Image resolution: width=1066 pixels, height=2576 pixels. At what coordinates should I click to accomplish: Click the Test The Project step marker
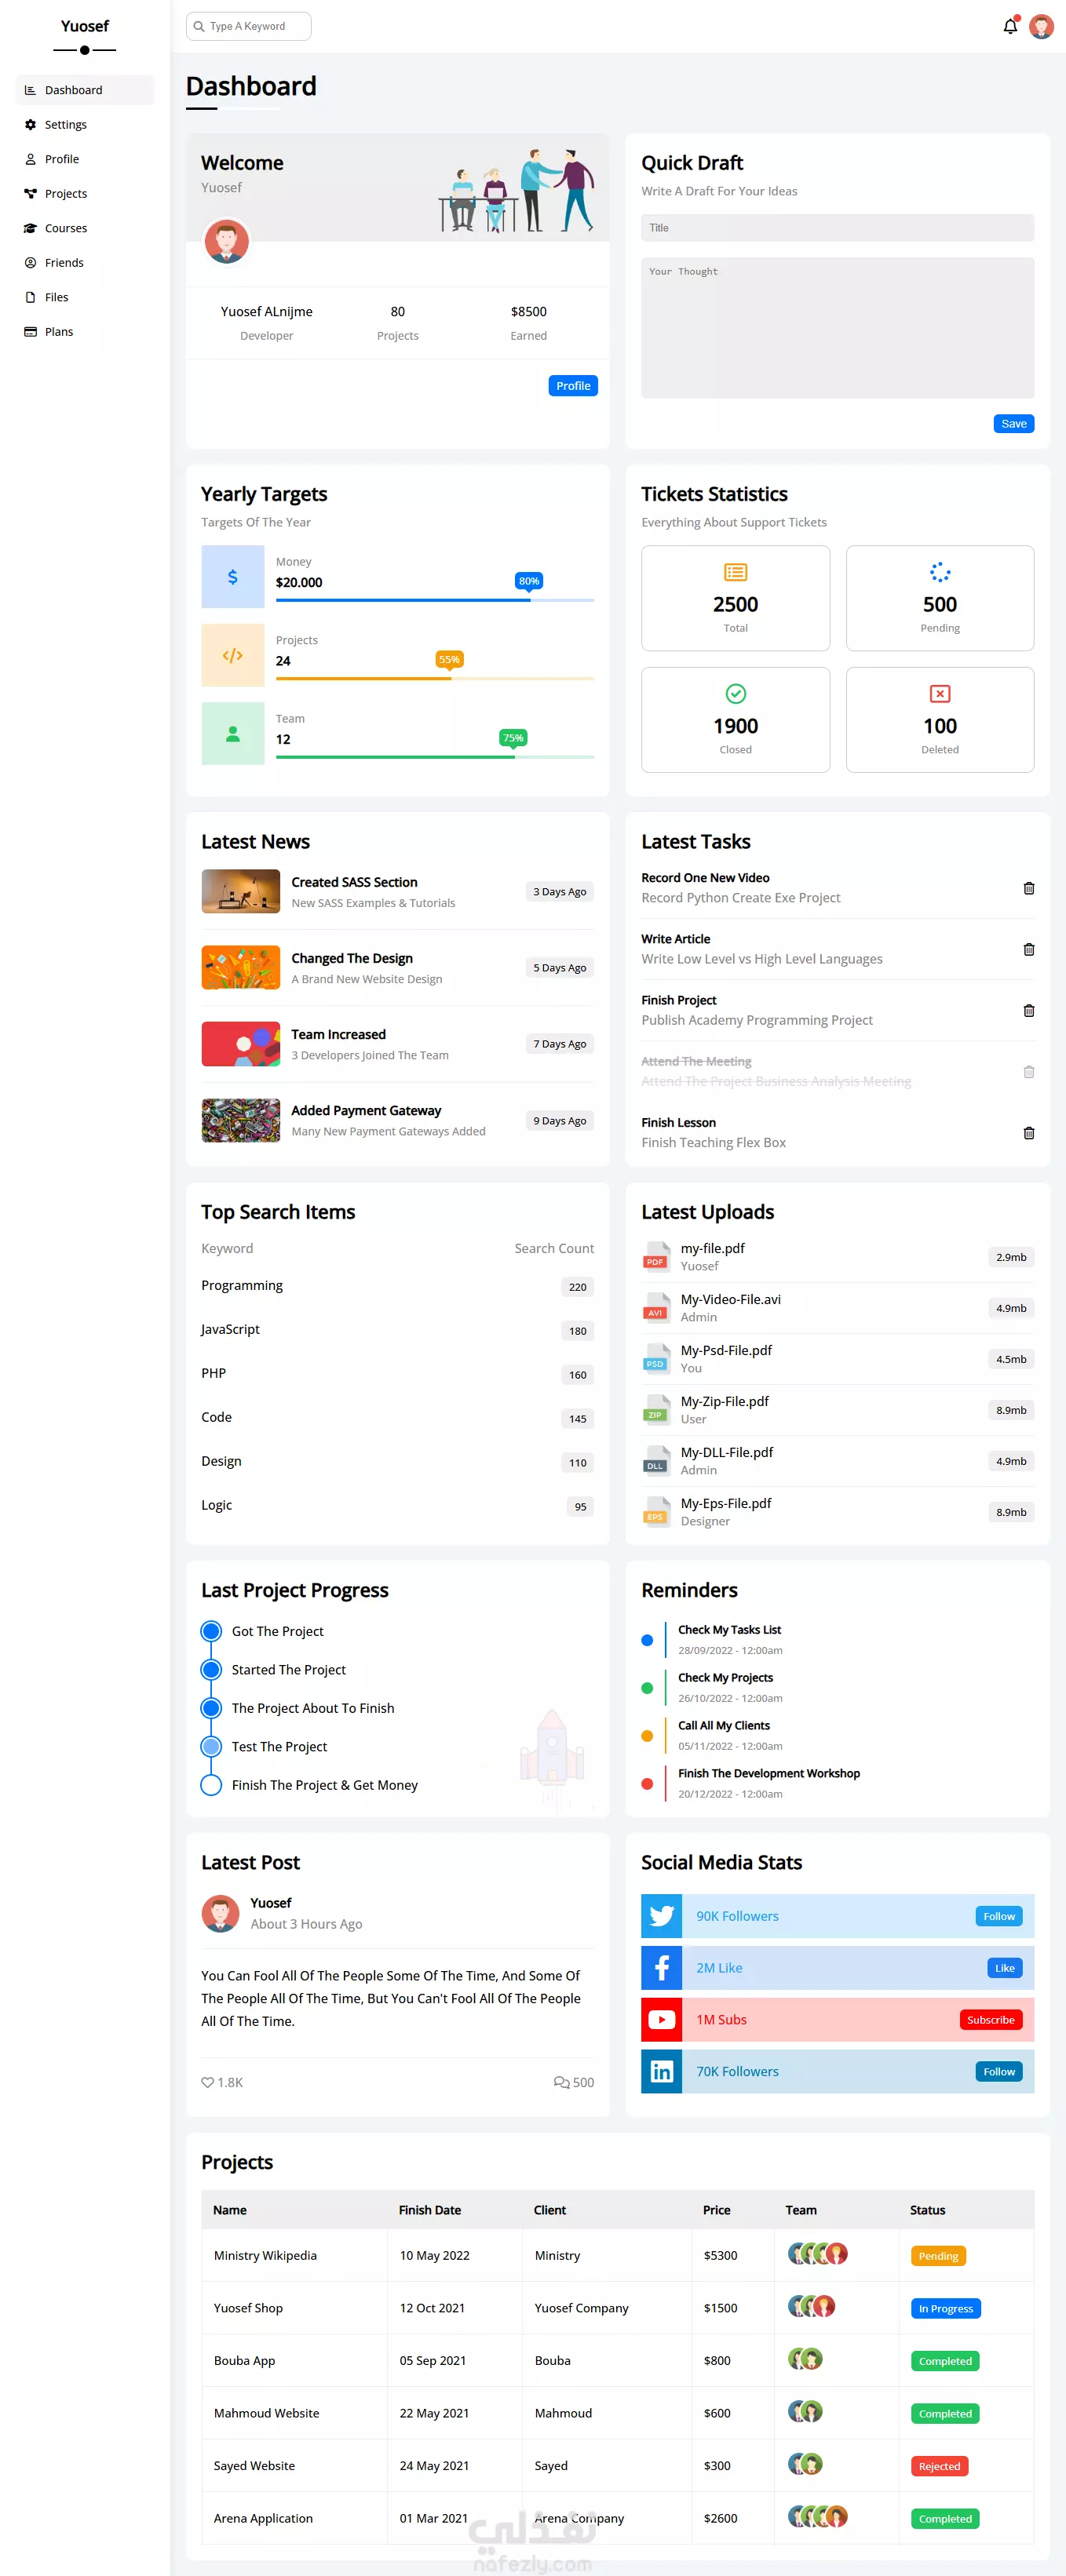coord(211,1746)
